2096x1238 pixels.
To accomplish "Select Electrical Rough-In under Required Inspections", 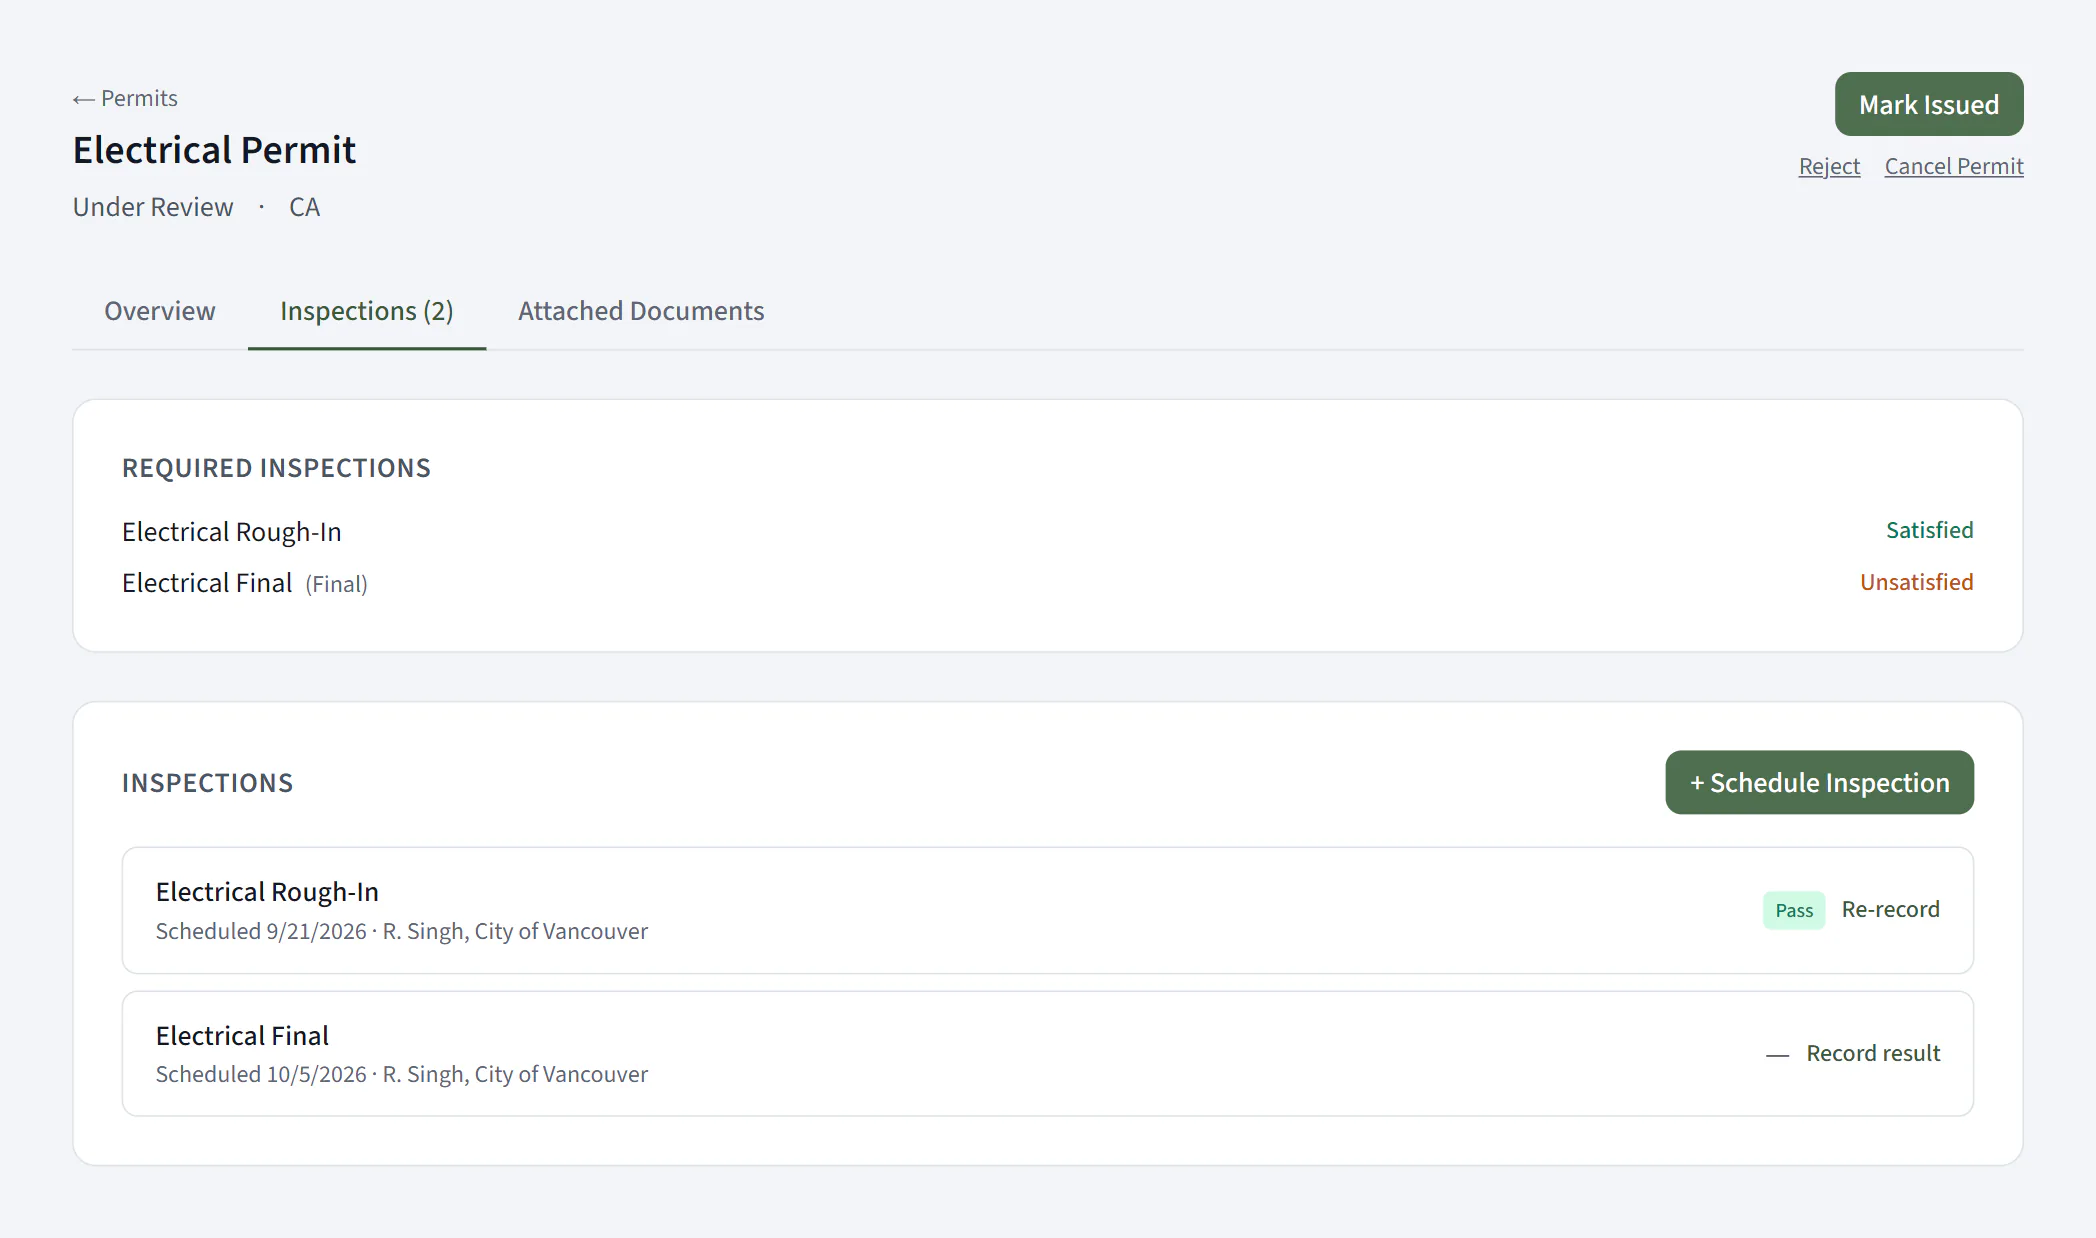I will (x=232, y=532).
